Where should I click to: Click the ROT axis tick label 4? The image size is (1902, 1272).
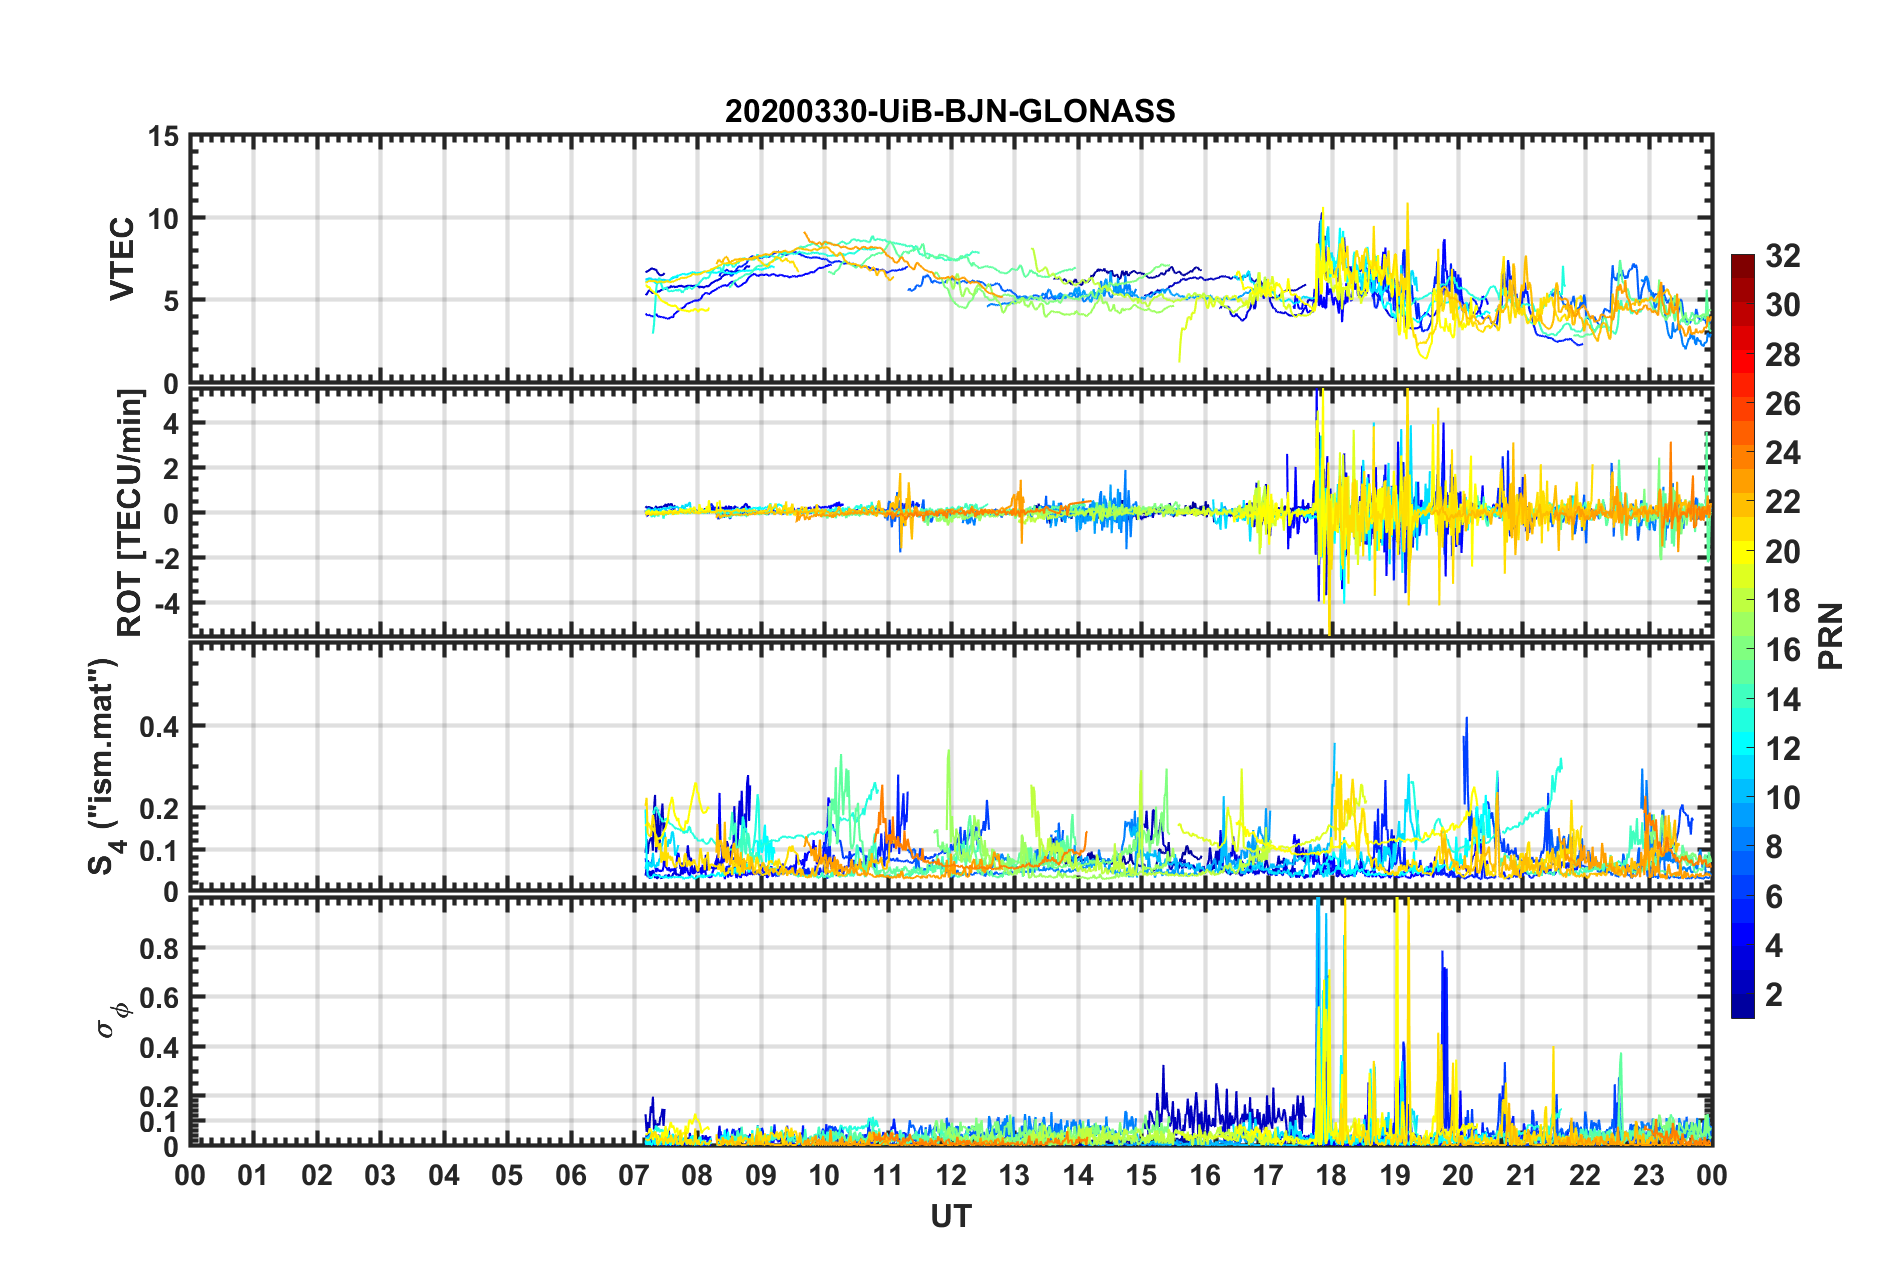170,423
